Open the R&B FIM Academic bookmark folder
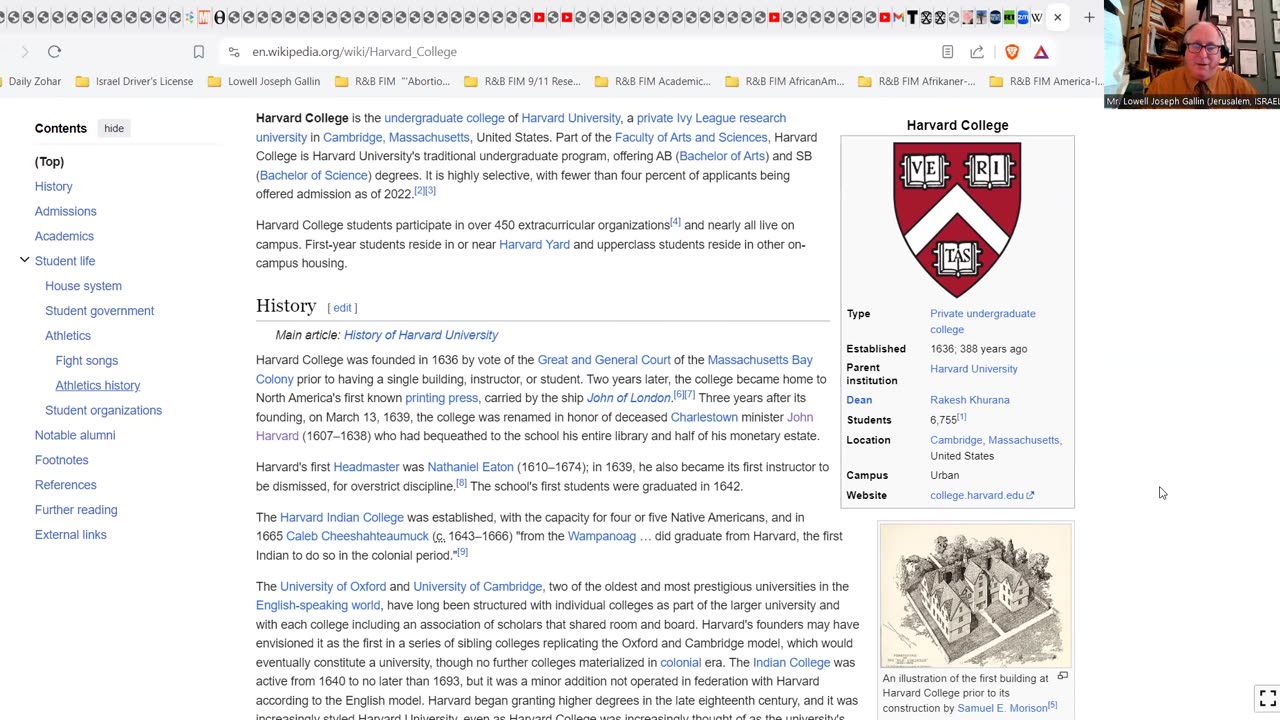The width and height of the screenshot is (1280, 720). point(652,81)
